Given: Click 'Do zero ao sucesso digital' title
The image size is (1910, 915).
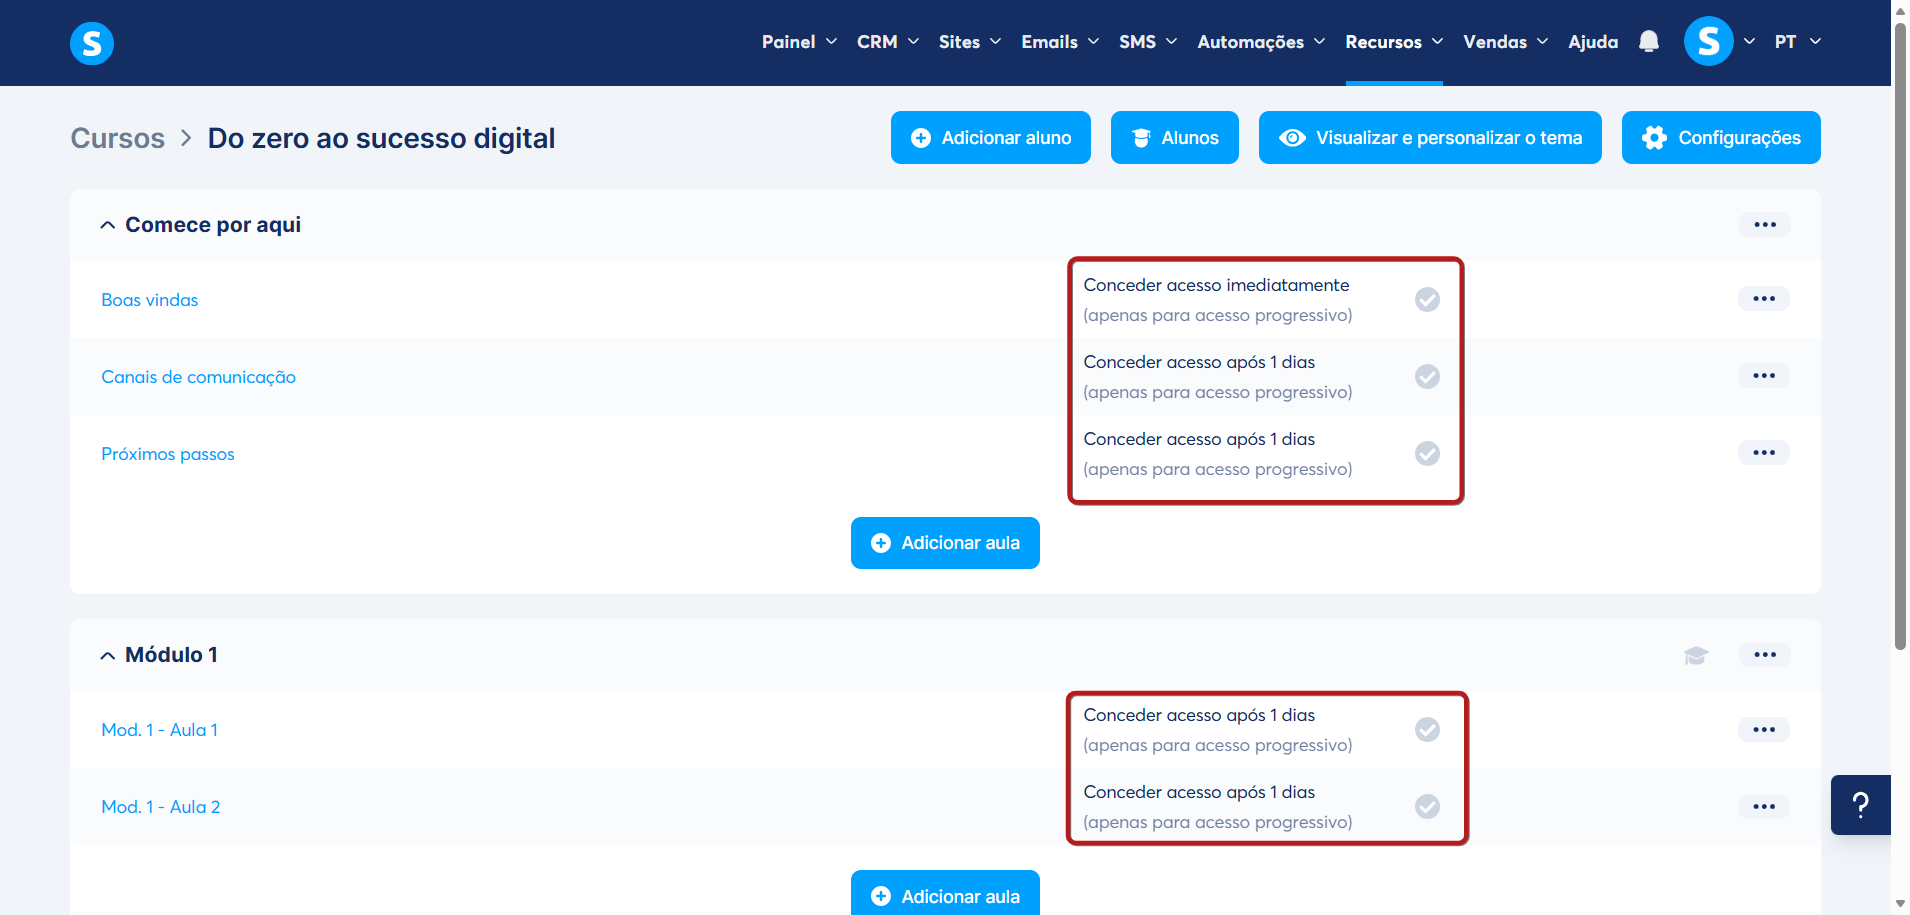Looking at the screenshot, I should coord(381,138).
